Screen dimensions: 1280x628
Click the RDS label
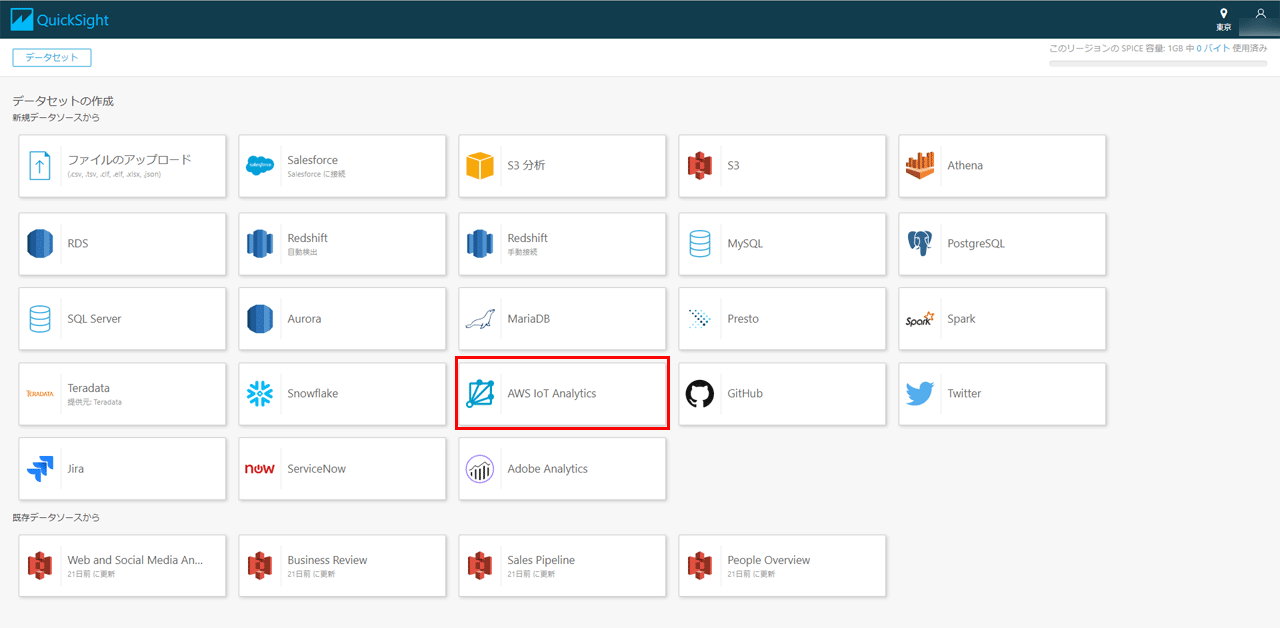pos(78,243)
